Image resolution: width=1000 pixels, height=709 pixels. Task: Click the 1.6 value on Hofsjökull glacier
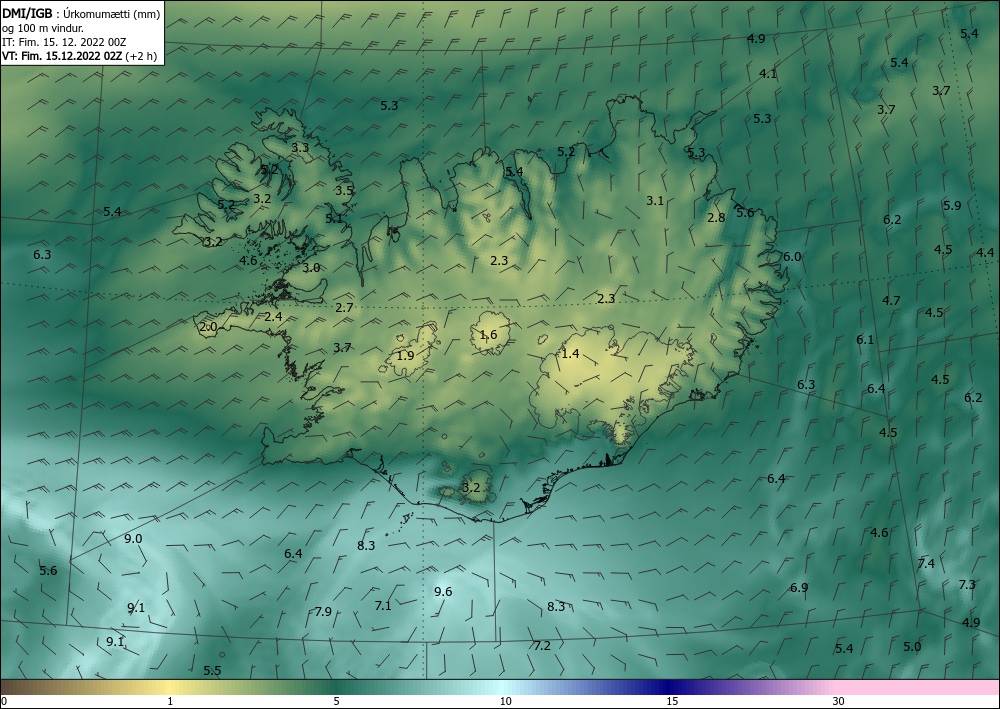click(x=489, y=335)
